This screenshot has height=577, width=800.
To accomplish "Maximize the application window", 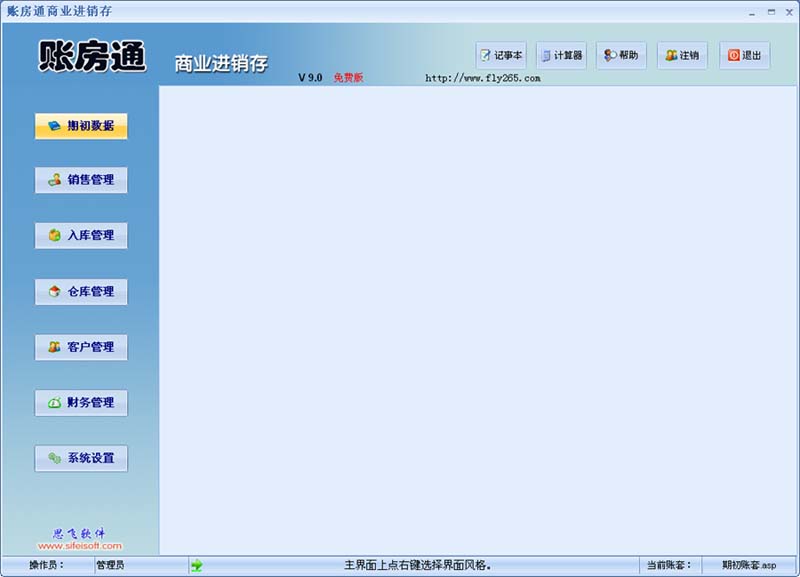I will 771,12.
